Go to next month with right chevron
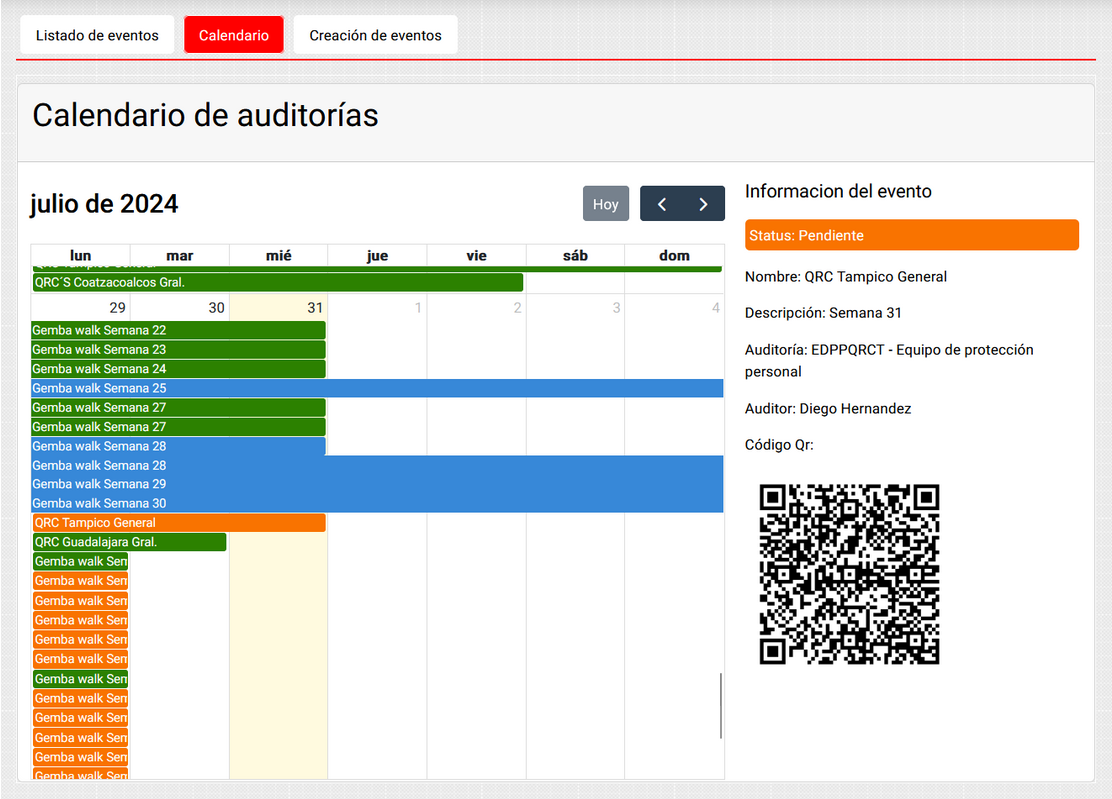This screenshot has height=799, width=1112. (x=704, y=203)
